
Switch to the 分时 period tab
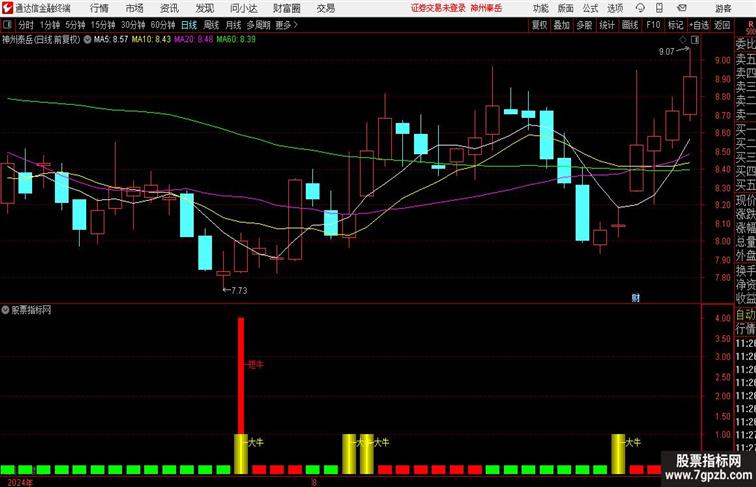[x=26, y=25]
